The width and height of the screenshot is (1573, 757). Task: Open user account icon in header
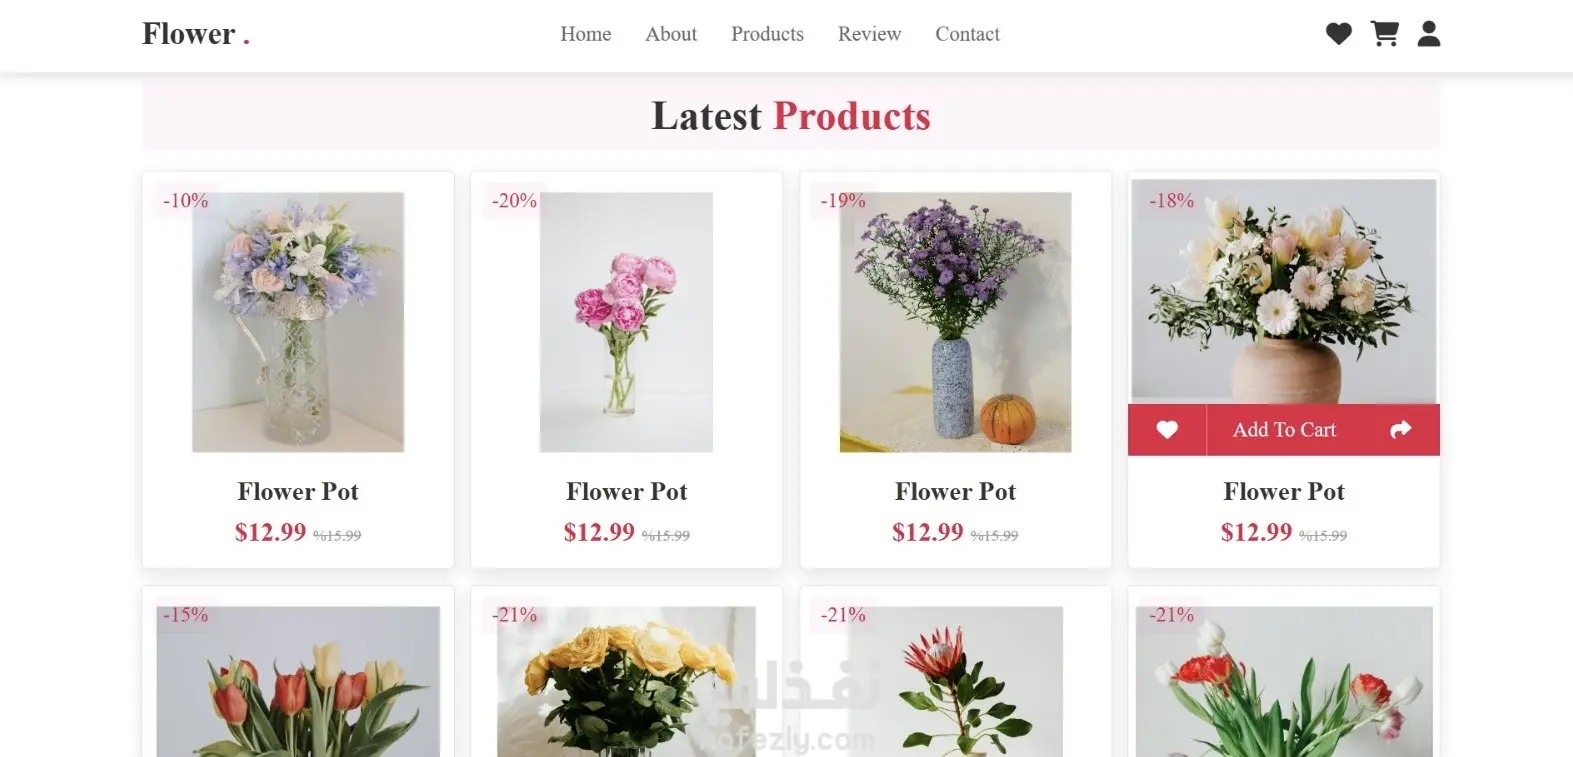(x=1429, y=34)
